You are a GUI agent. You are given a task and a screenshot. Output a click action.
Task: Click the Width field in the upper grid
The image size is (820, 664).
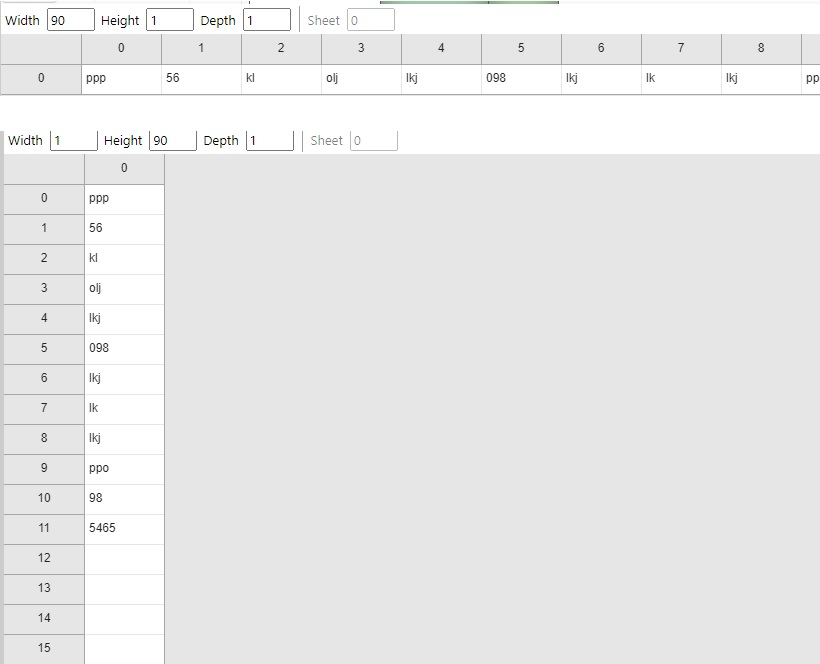coord(71,20)
